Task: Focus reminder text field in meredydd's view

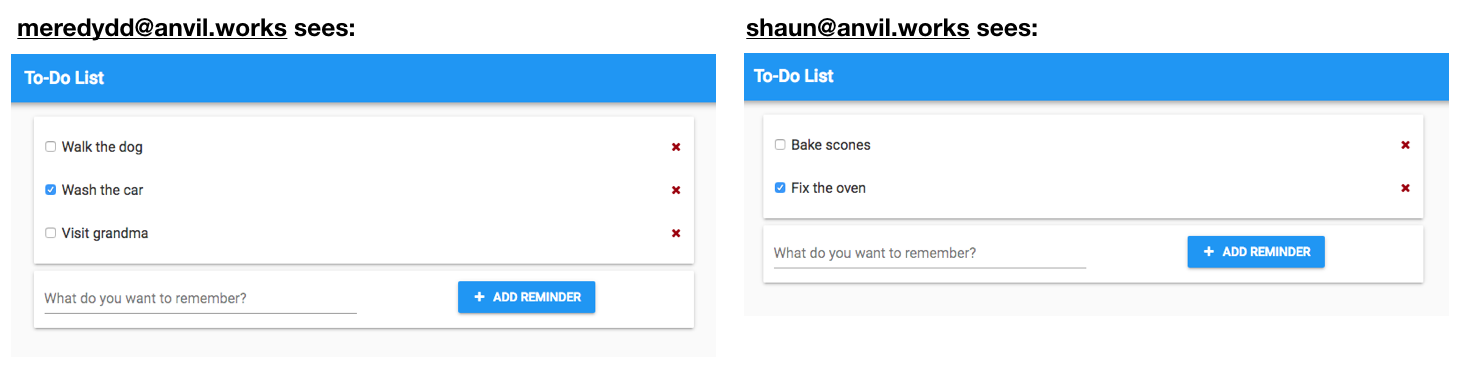Action: 200,298
